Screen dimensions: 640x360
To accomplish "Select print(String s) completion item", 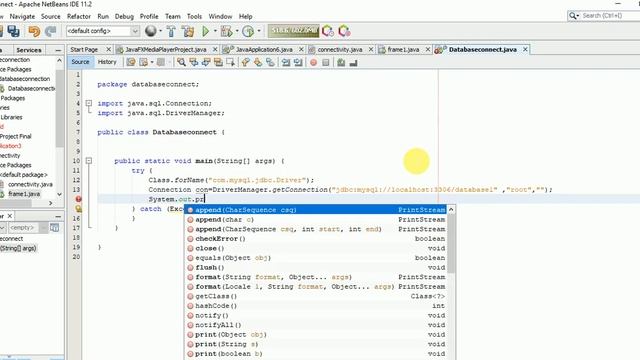I will pyautogui.click(x=316, y=344).
